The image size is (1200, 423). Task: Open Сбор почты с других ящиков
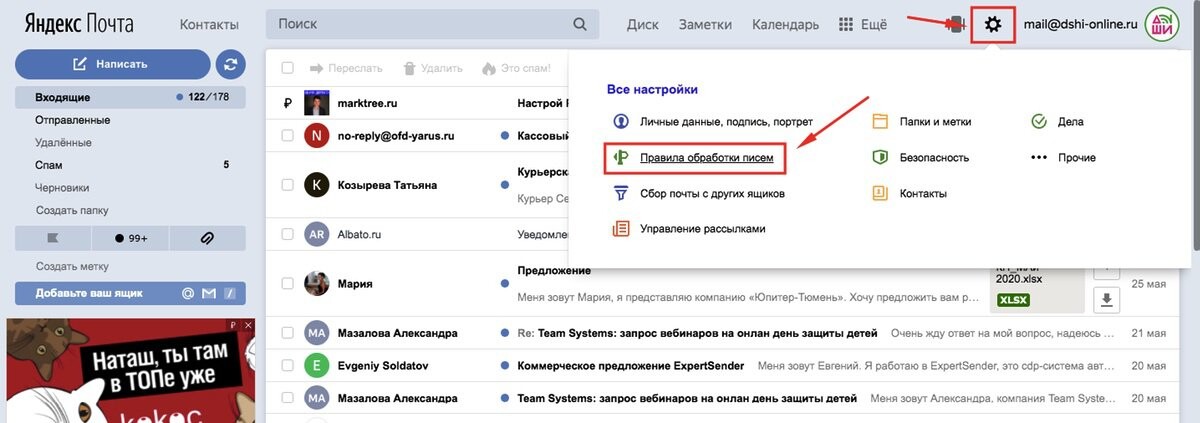[713, 193]
